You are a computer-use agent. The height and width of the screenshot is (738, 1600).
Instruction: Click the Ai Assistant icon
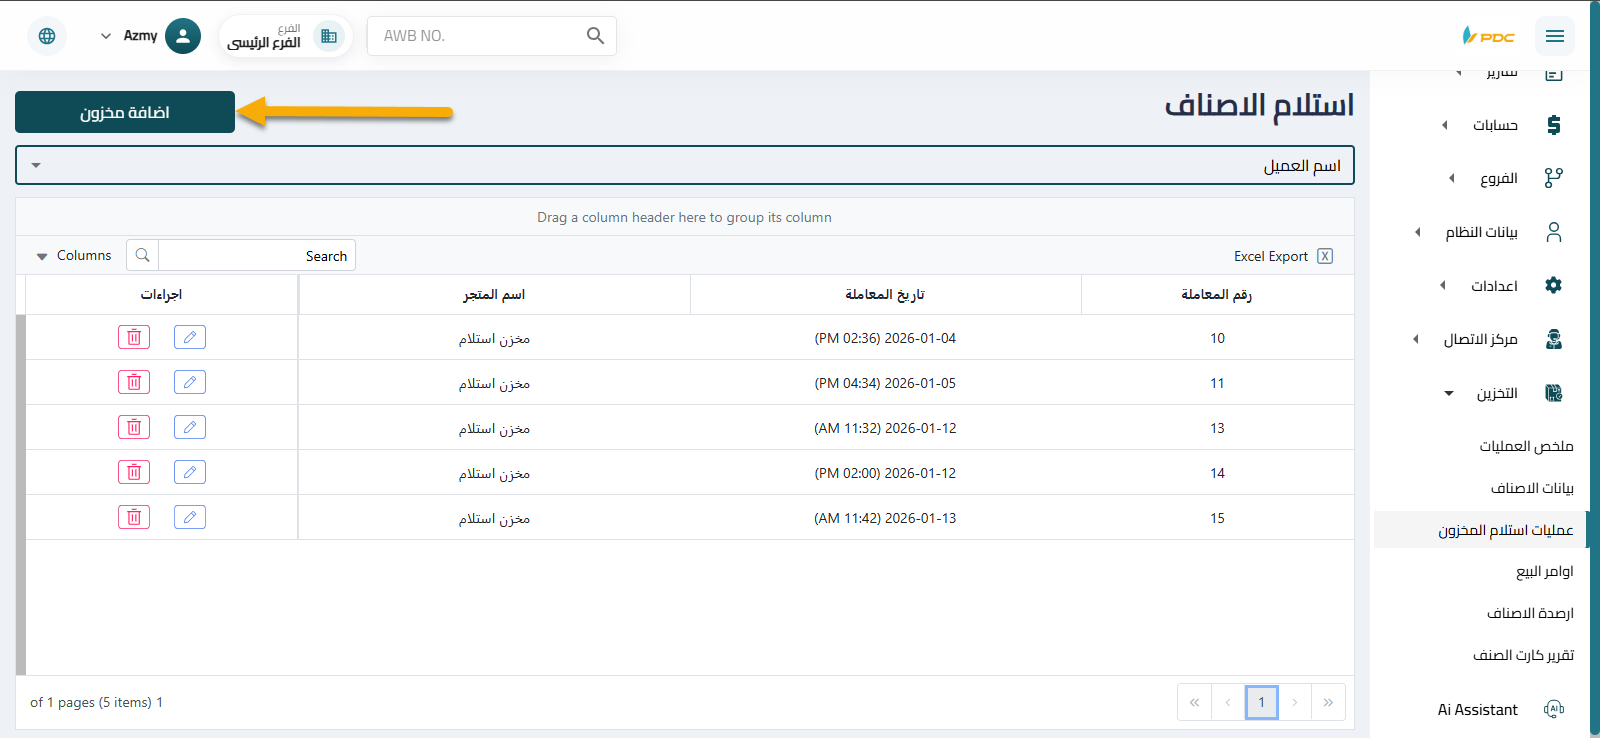(x=1554, y=709)
